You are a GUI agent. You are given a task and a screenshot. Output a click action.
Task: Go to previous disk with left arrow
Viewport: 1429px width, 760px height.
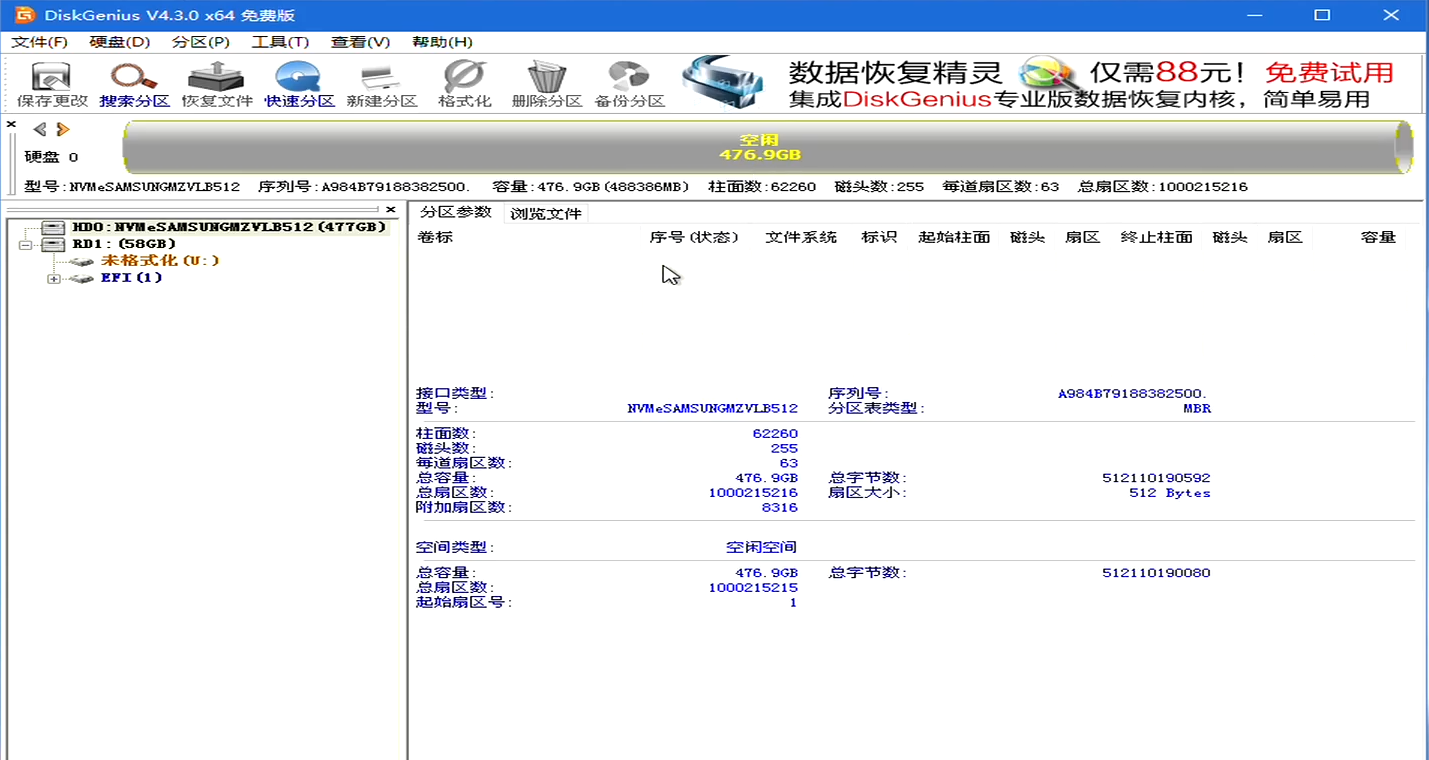tap(40, 129)
